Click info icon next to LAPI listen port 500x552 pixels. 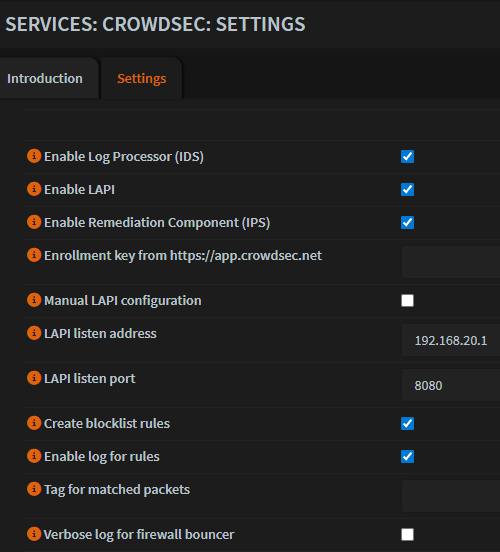coord(34,378)
